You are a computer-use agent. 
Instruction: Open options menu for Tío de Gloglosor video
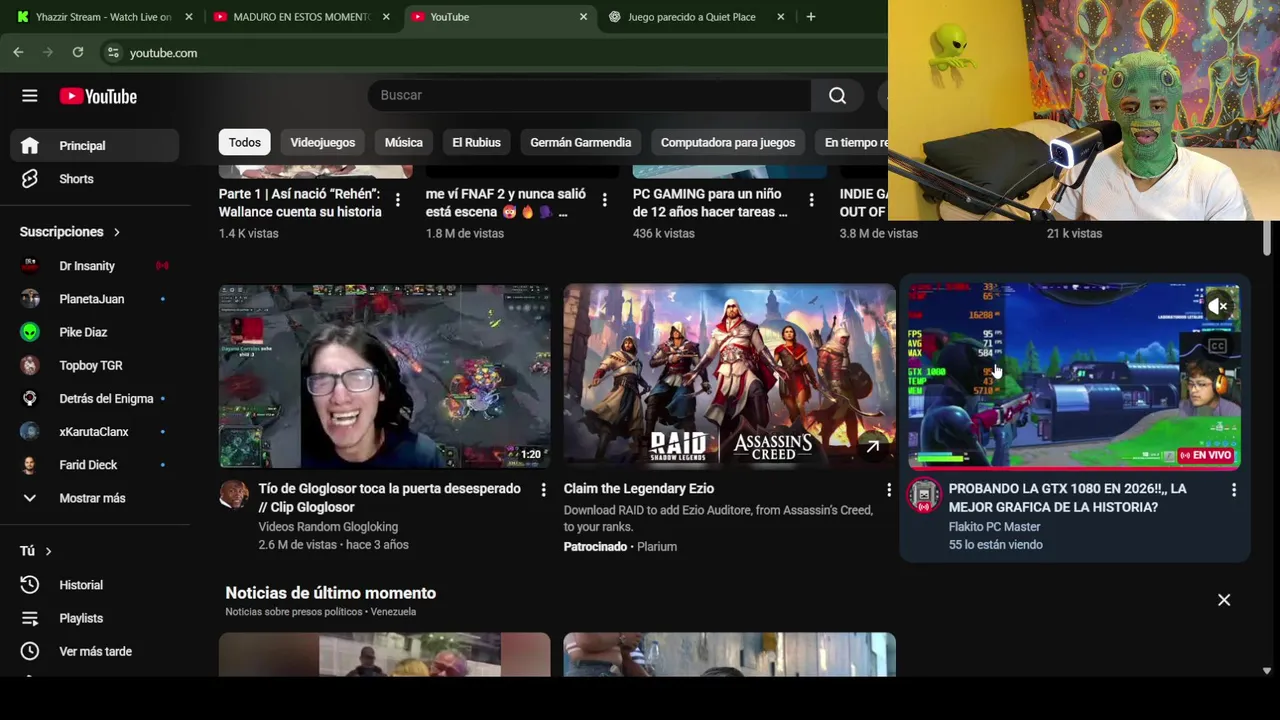(543, 490)
